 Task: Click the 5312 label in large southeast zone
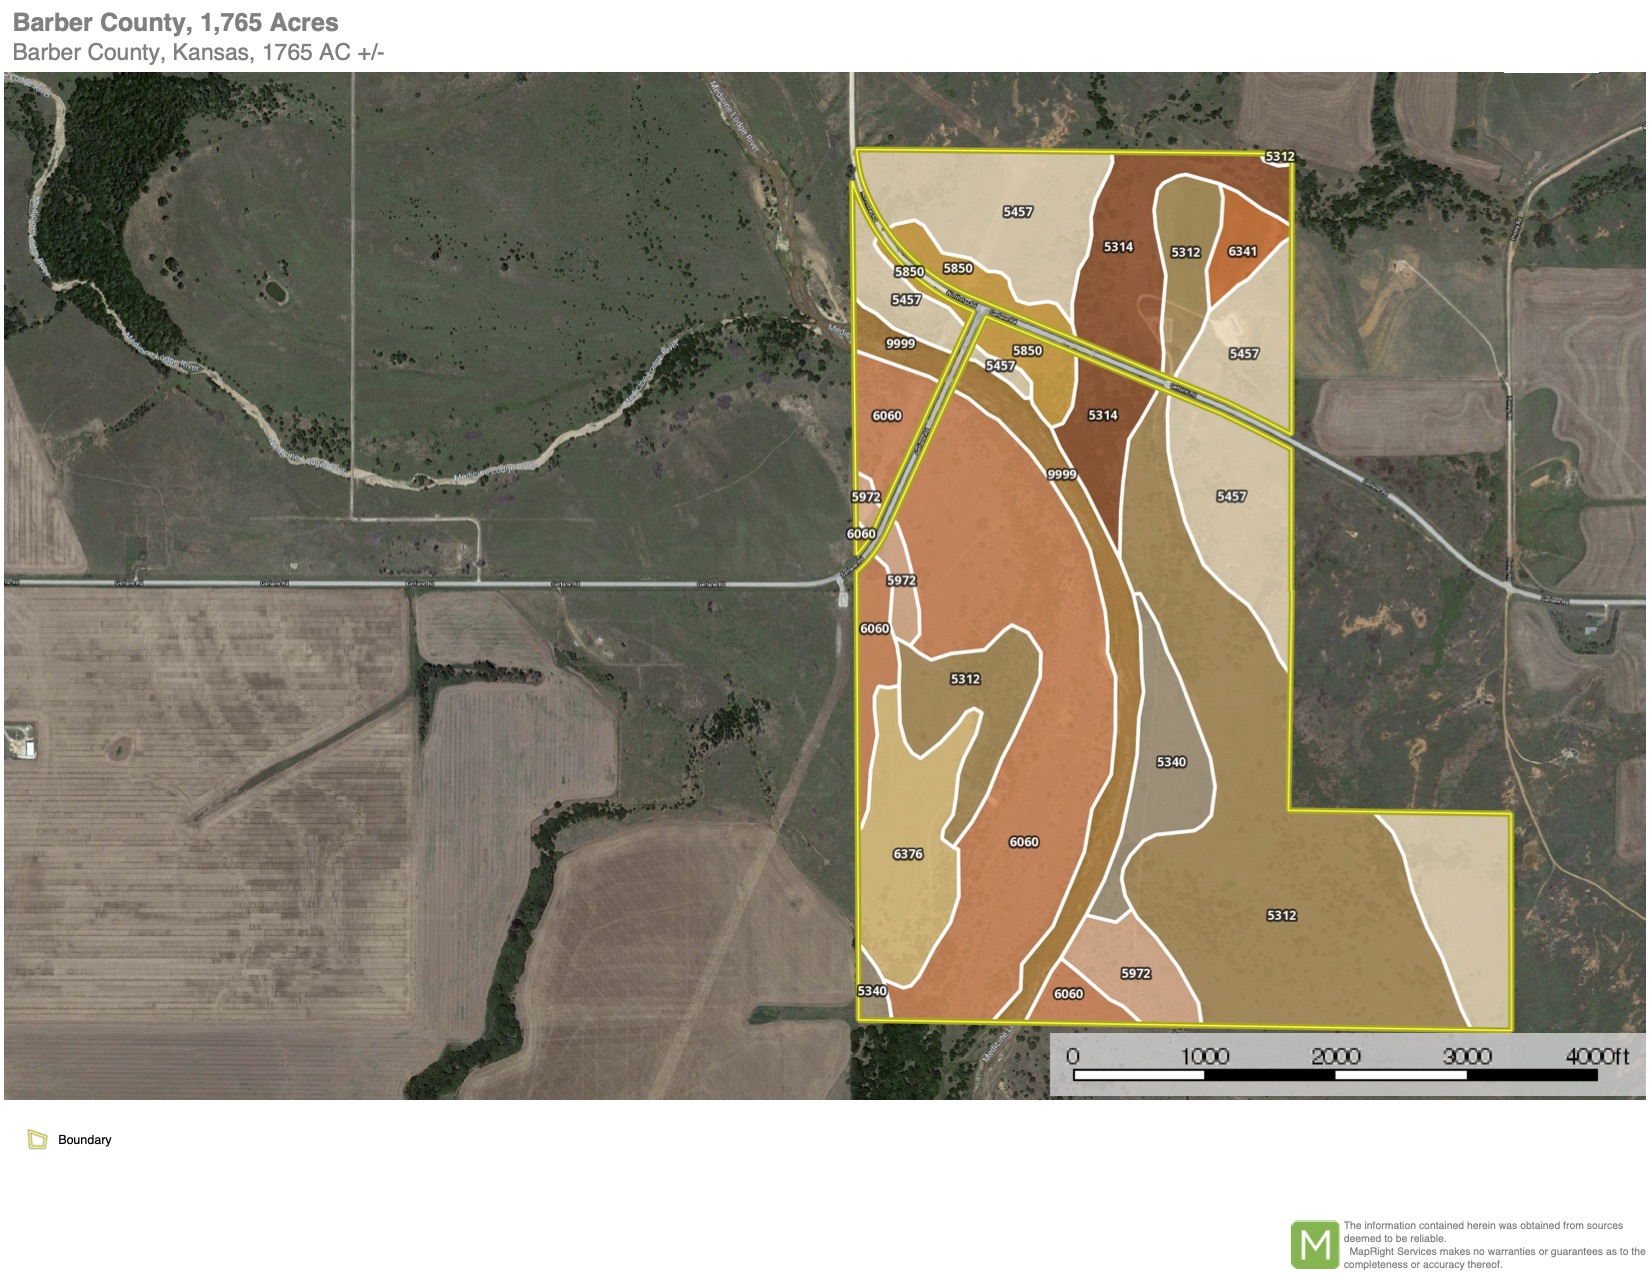click(1281, 915)
